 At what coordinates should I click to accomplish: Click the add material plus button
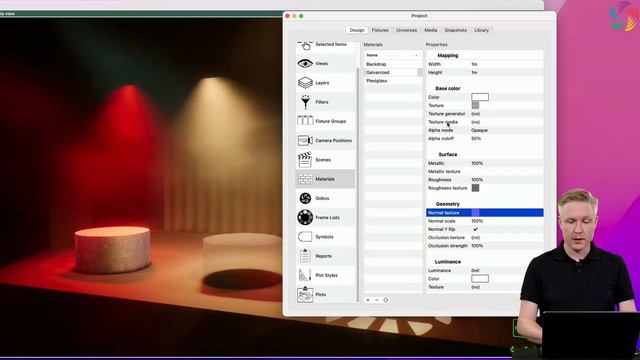tap(368, 300)
